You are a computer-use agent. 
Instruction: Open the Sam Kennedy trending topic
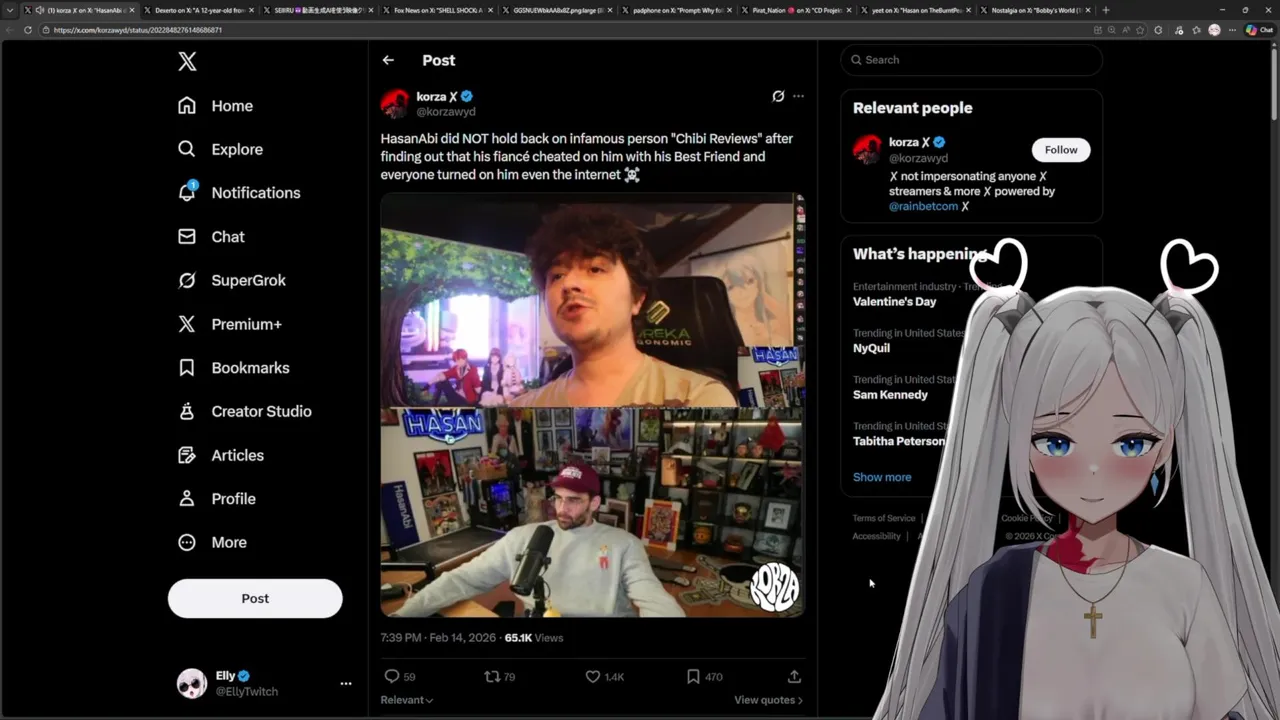[x=890, y=394]
